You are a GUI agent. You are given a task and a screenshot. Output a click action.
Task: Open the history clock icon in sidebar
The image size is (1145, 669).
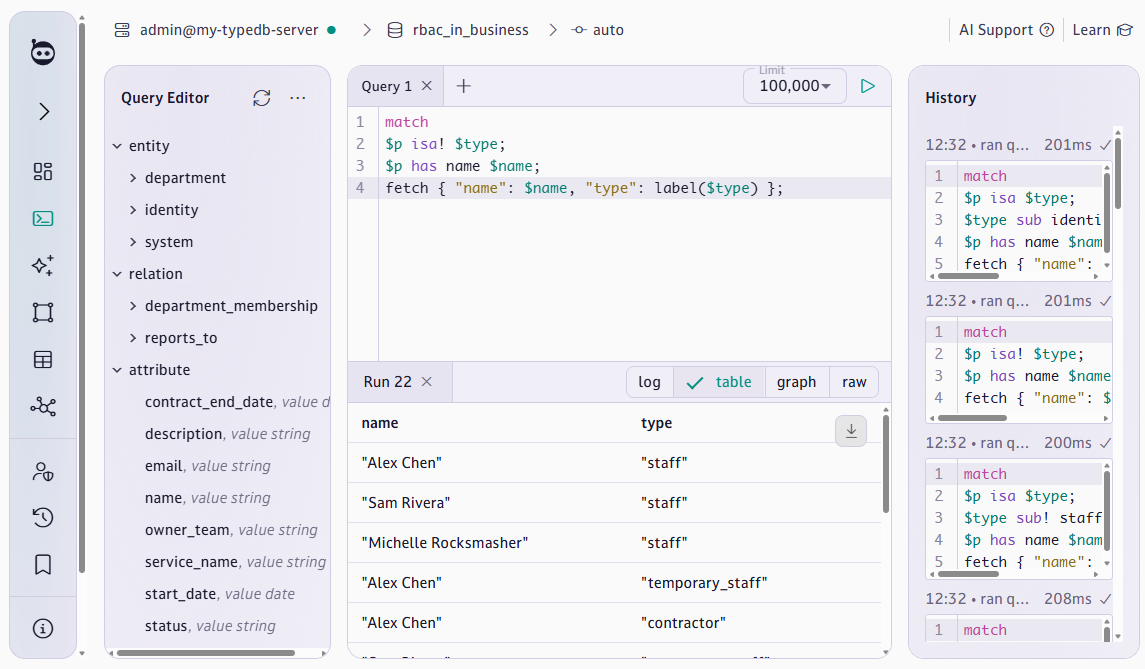pos(43,518)
